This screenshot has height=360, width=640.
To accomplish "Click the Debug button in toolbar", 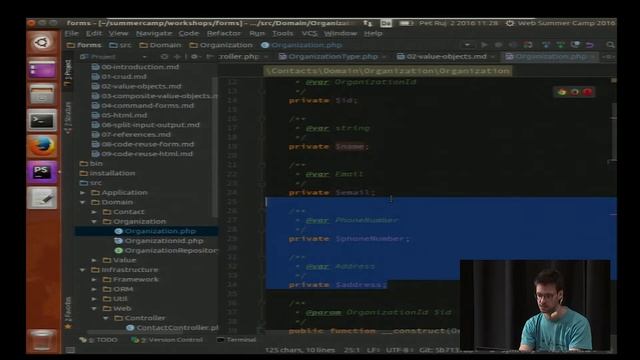I will [498, 45].
